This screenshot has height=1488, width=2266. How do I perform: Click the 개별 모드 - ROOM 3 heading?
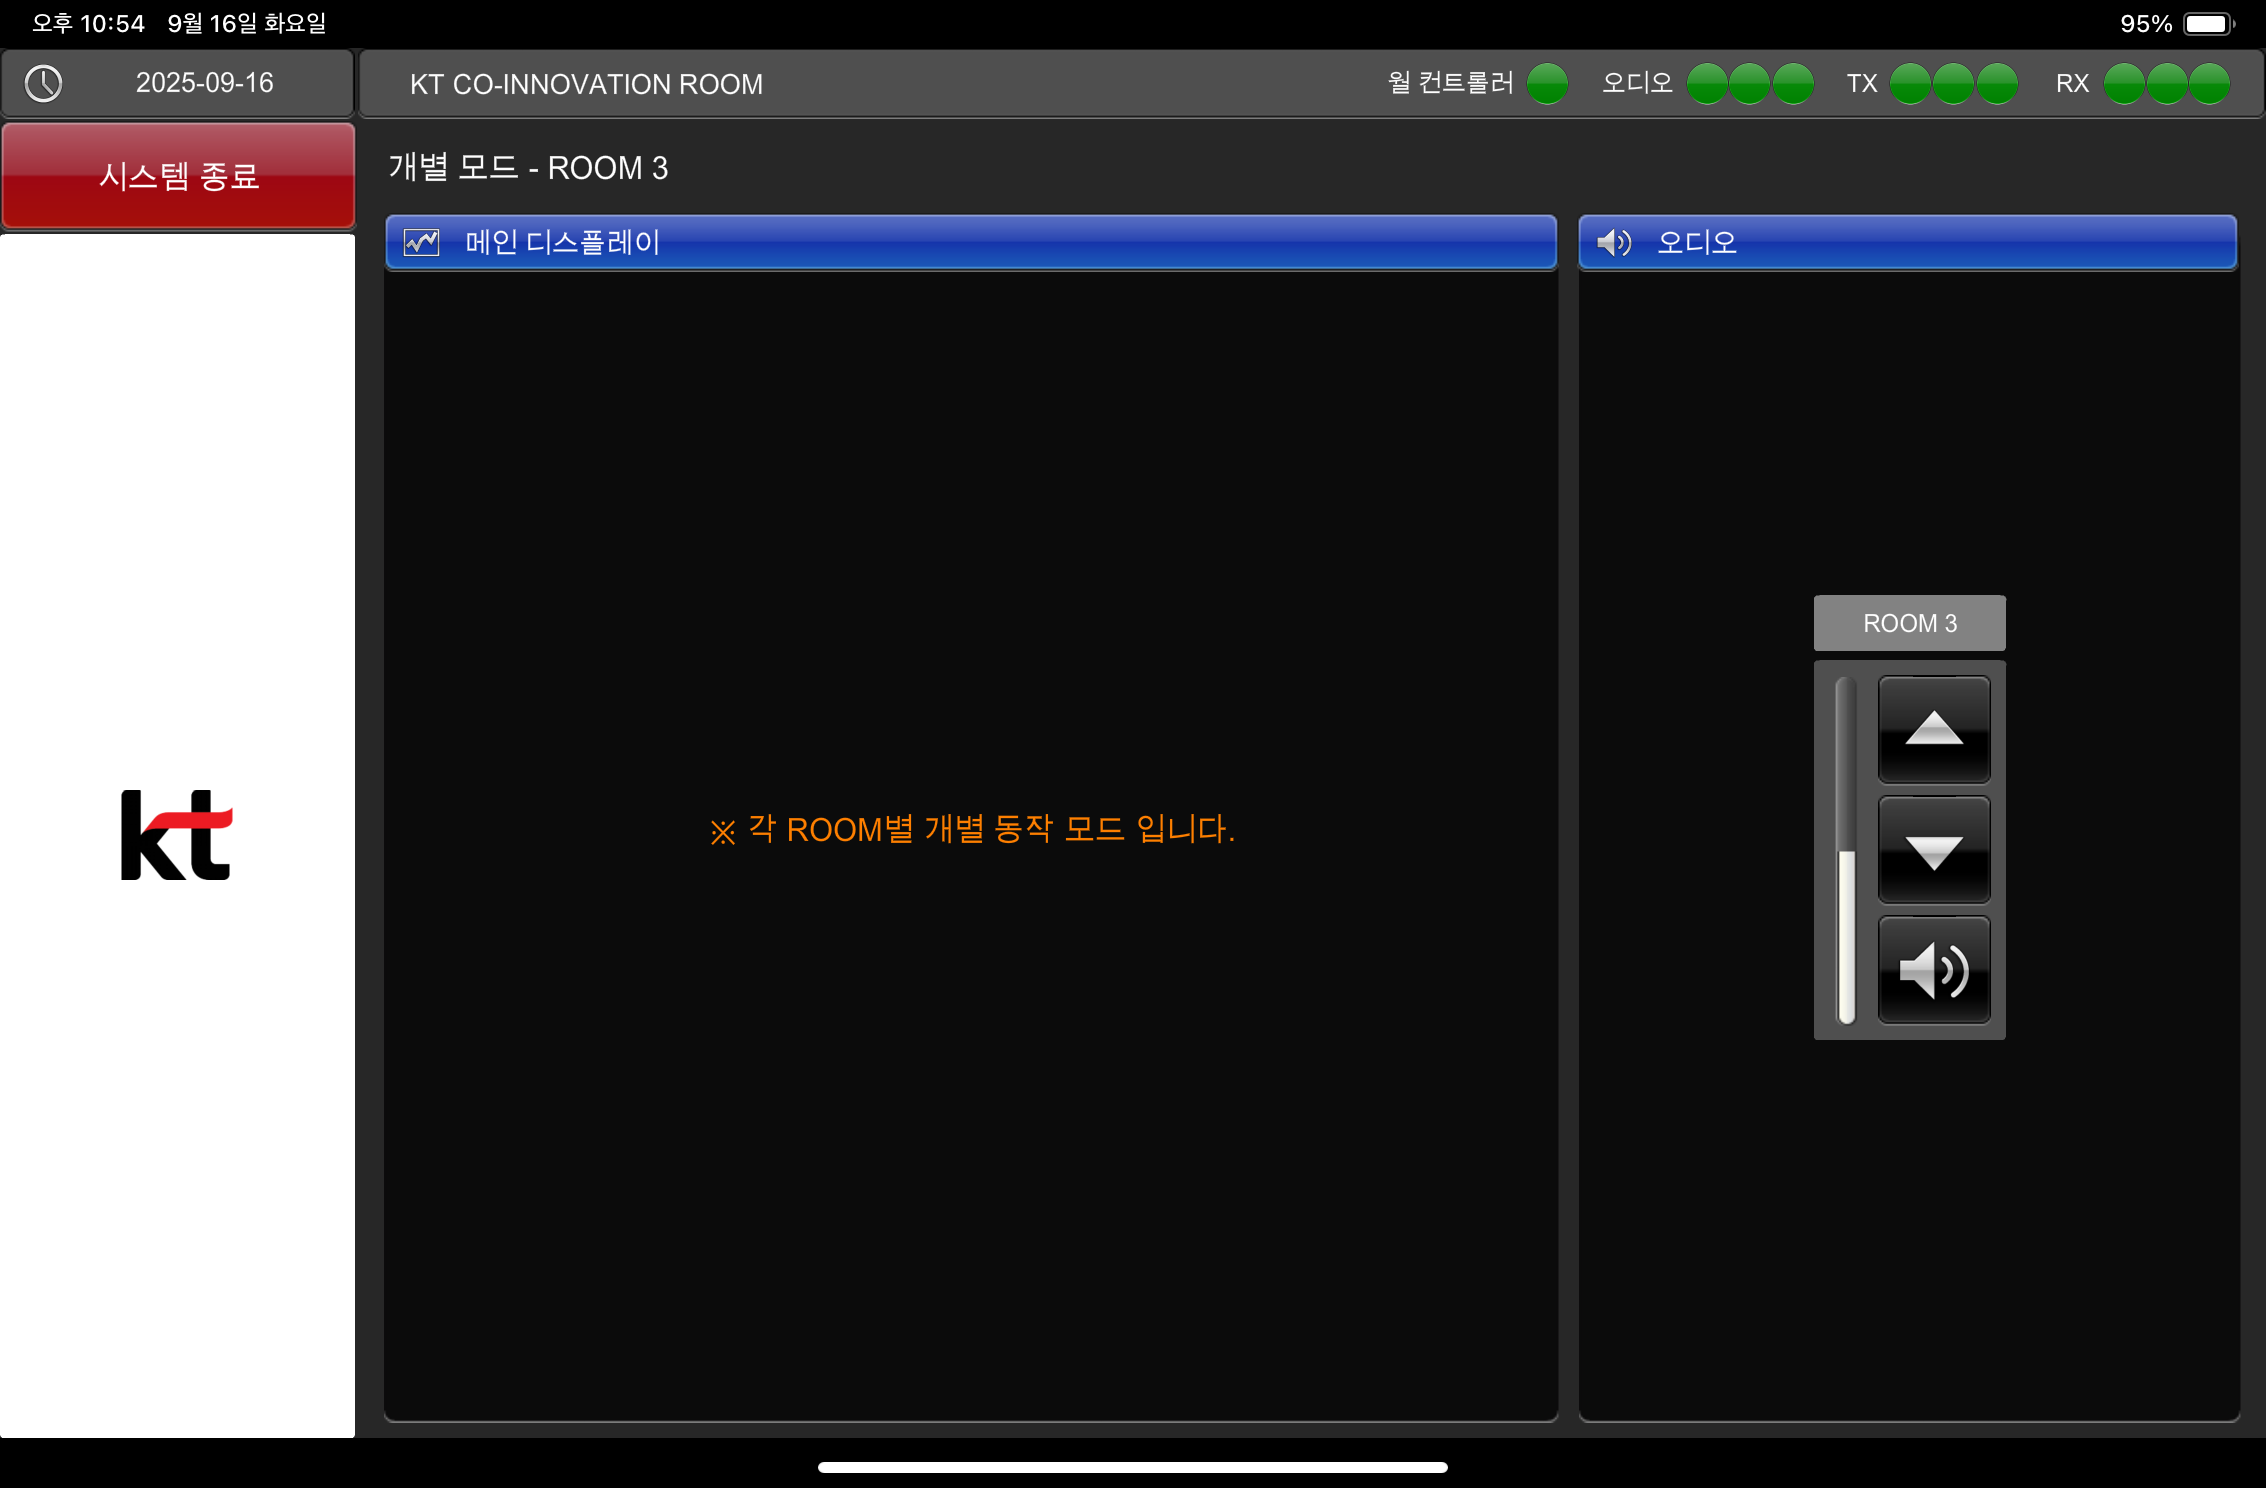point(528,168)
